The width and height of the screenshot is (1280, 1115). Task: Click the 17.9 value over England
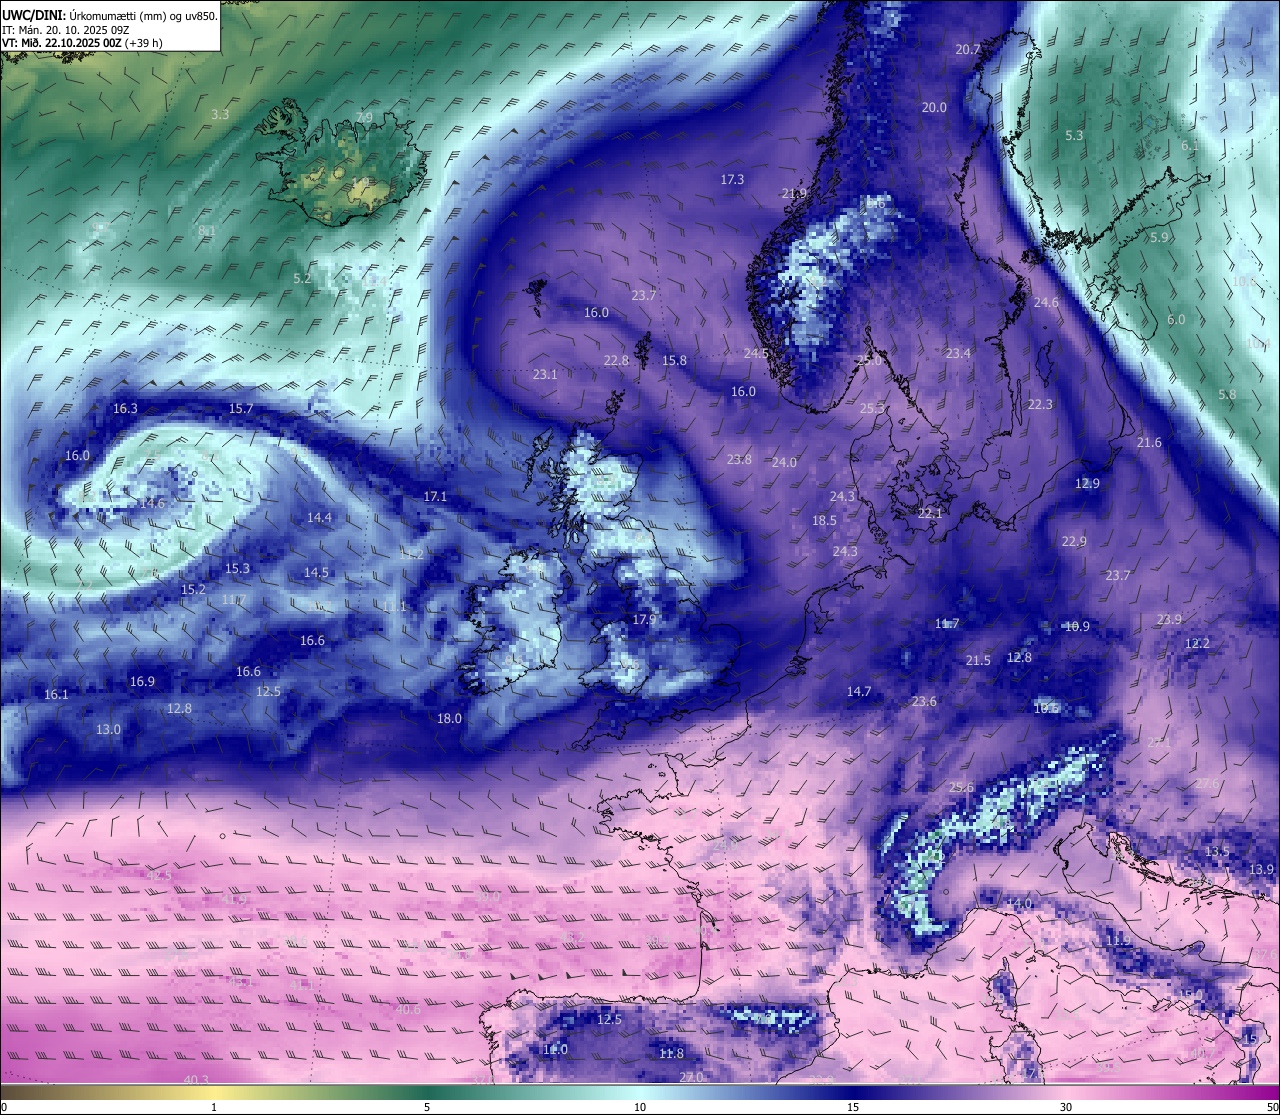pyautogui.click(x=644, y=619)
